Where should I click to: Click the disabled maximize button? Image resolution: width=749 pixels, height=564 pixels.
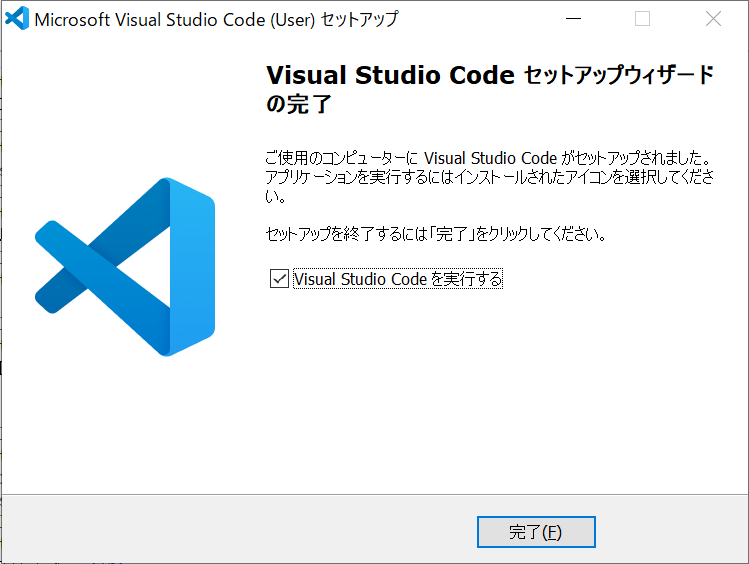pos(642,19)
